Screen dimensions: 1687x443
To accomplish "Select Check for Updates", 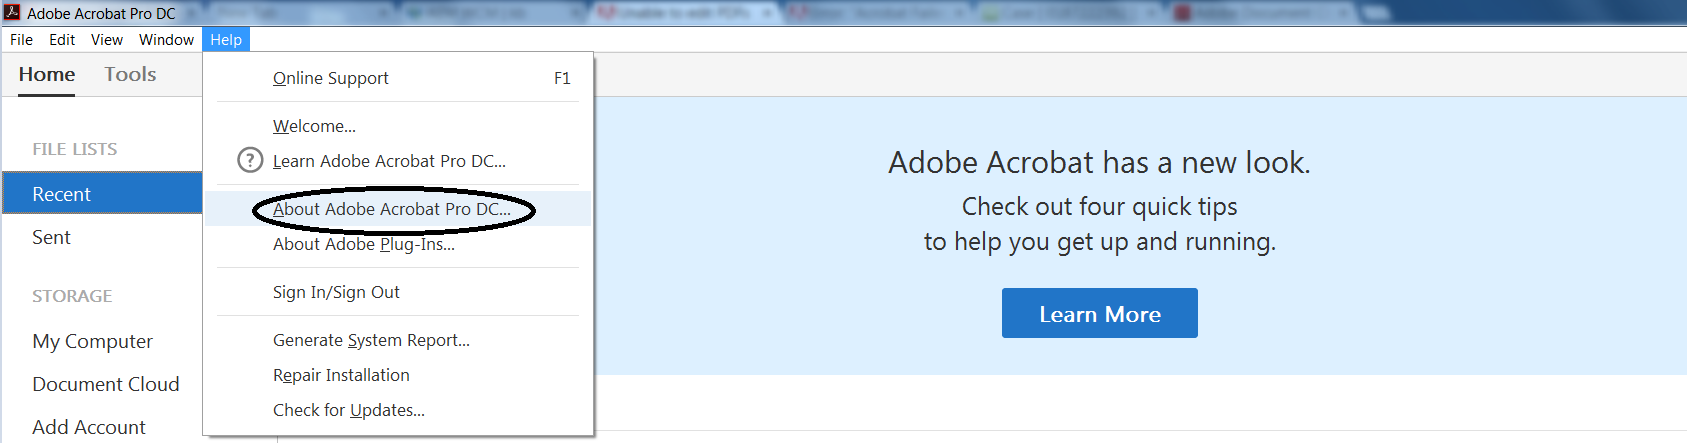I will click(x=348, y=410).
